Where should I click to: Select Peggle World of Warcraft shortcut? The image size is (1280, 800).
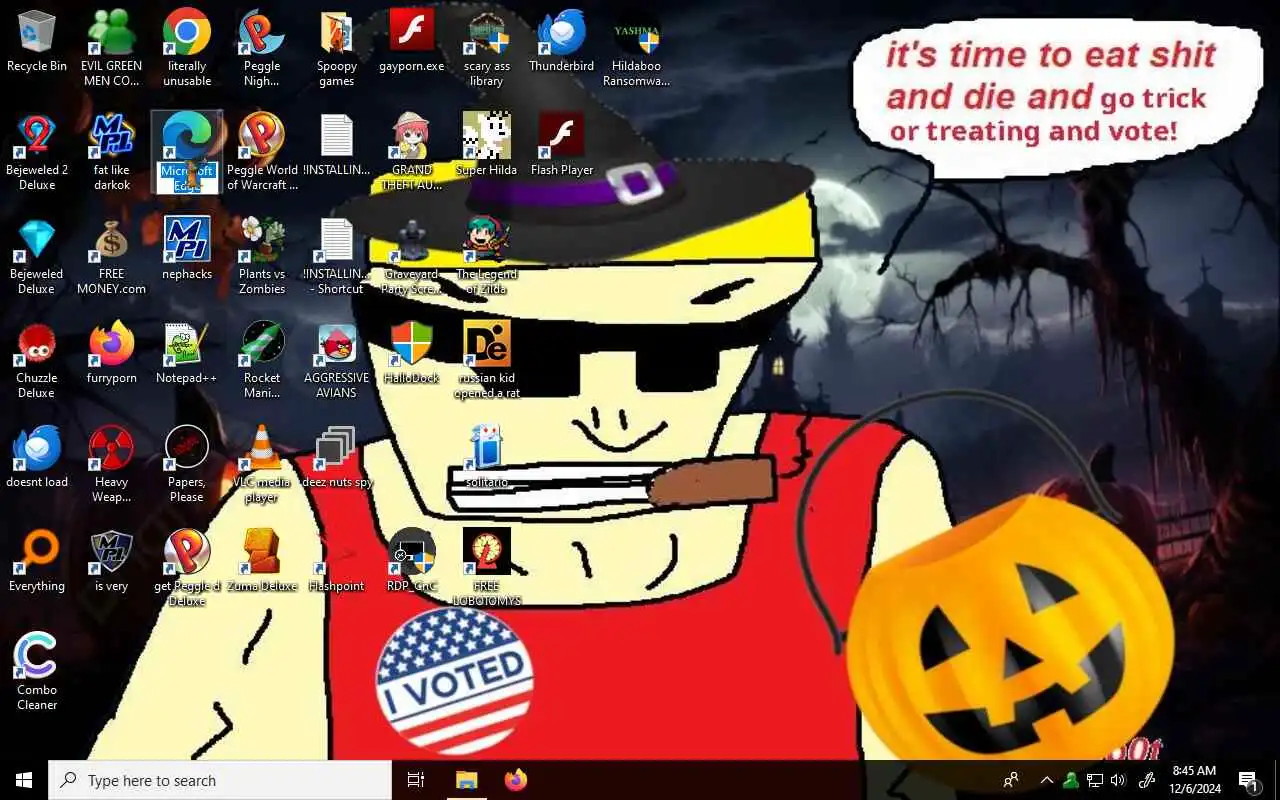tap(262, 152)
